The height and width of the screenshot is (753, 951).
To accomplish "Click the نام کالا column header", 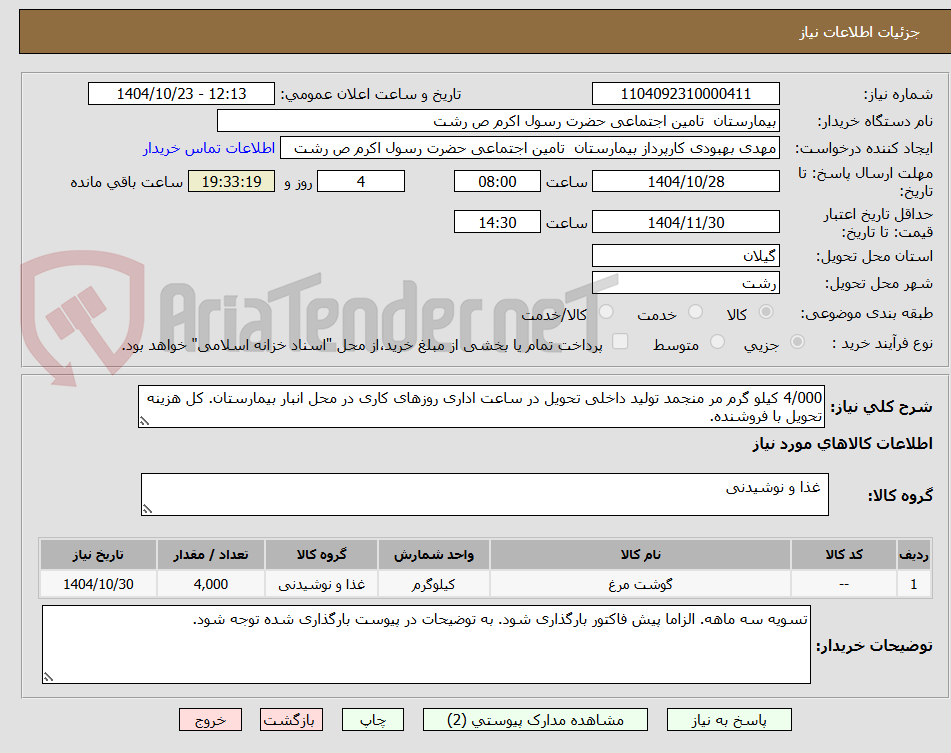I will (640, 554).
